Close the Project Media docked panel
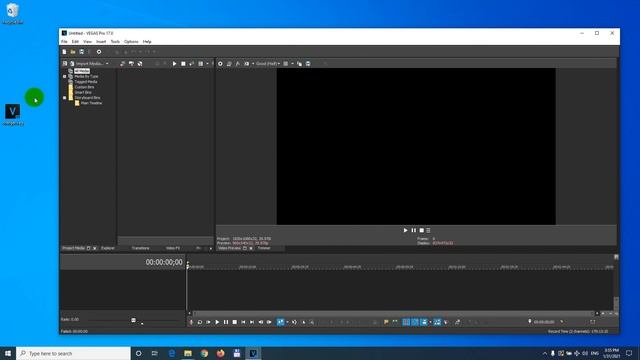640x360 pixels. click(x=95, y=248)
